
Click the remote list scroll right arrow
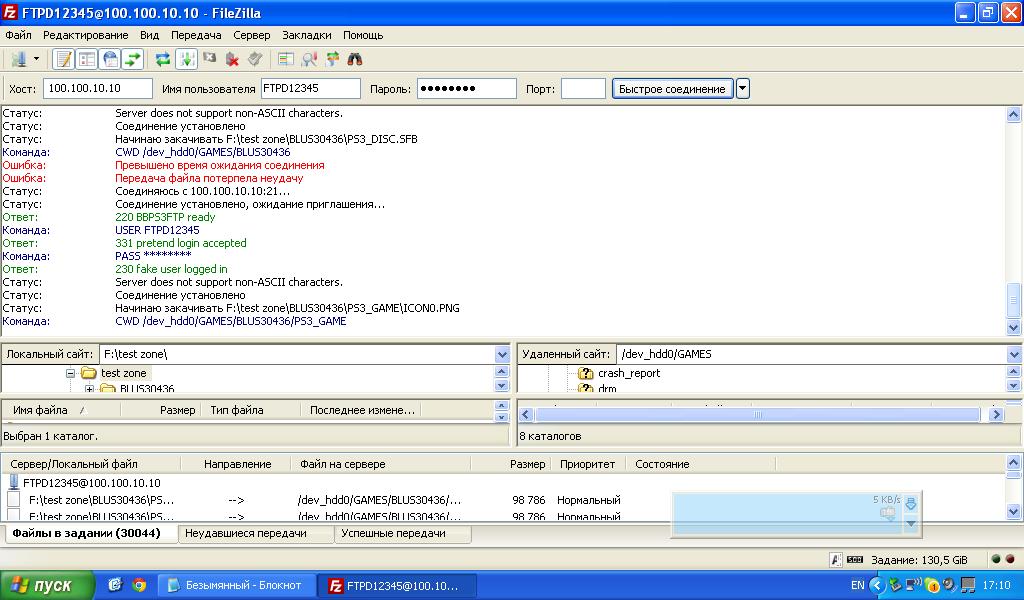pyautogui.click(x=996, y=415)
